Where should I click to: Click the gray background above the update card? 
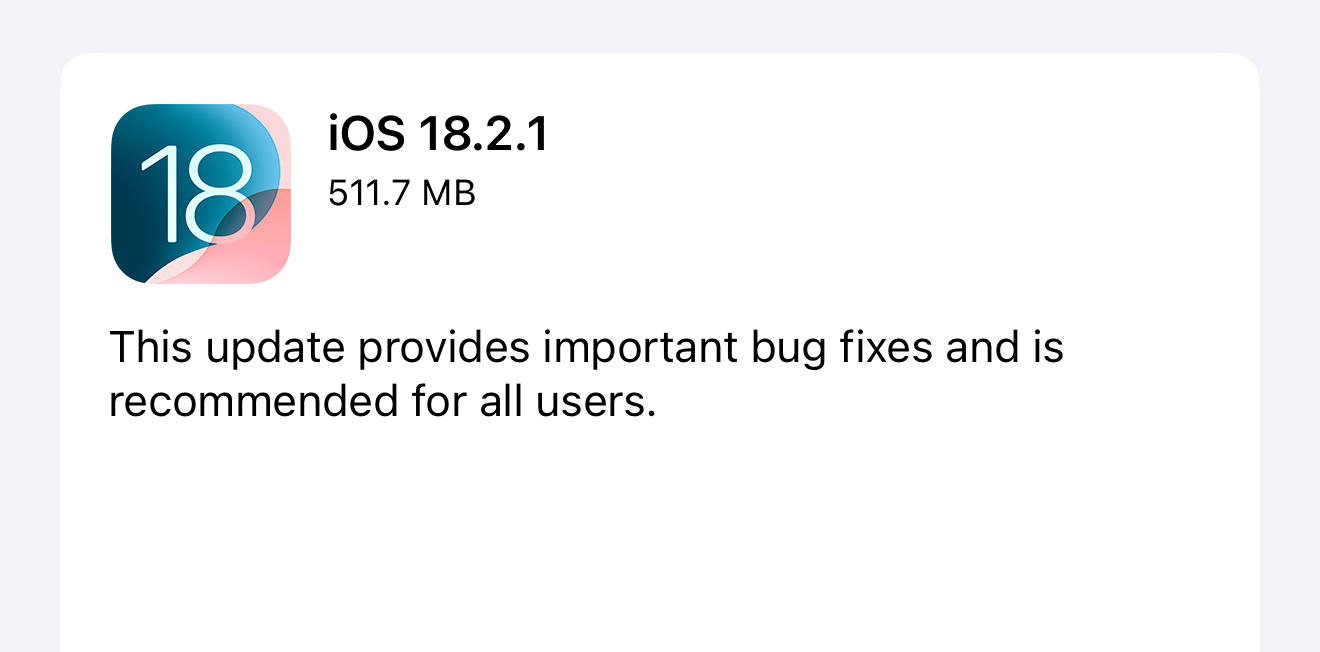(660, 25)
